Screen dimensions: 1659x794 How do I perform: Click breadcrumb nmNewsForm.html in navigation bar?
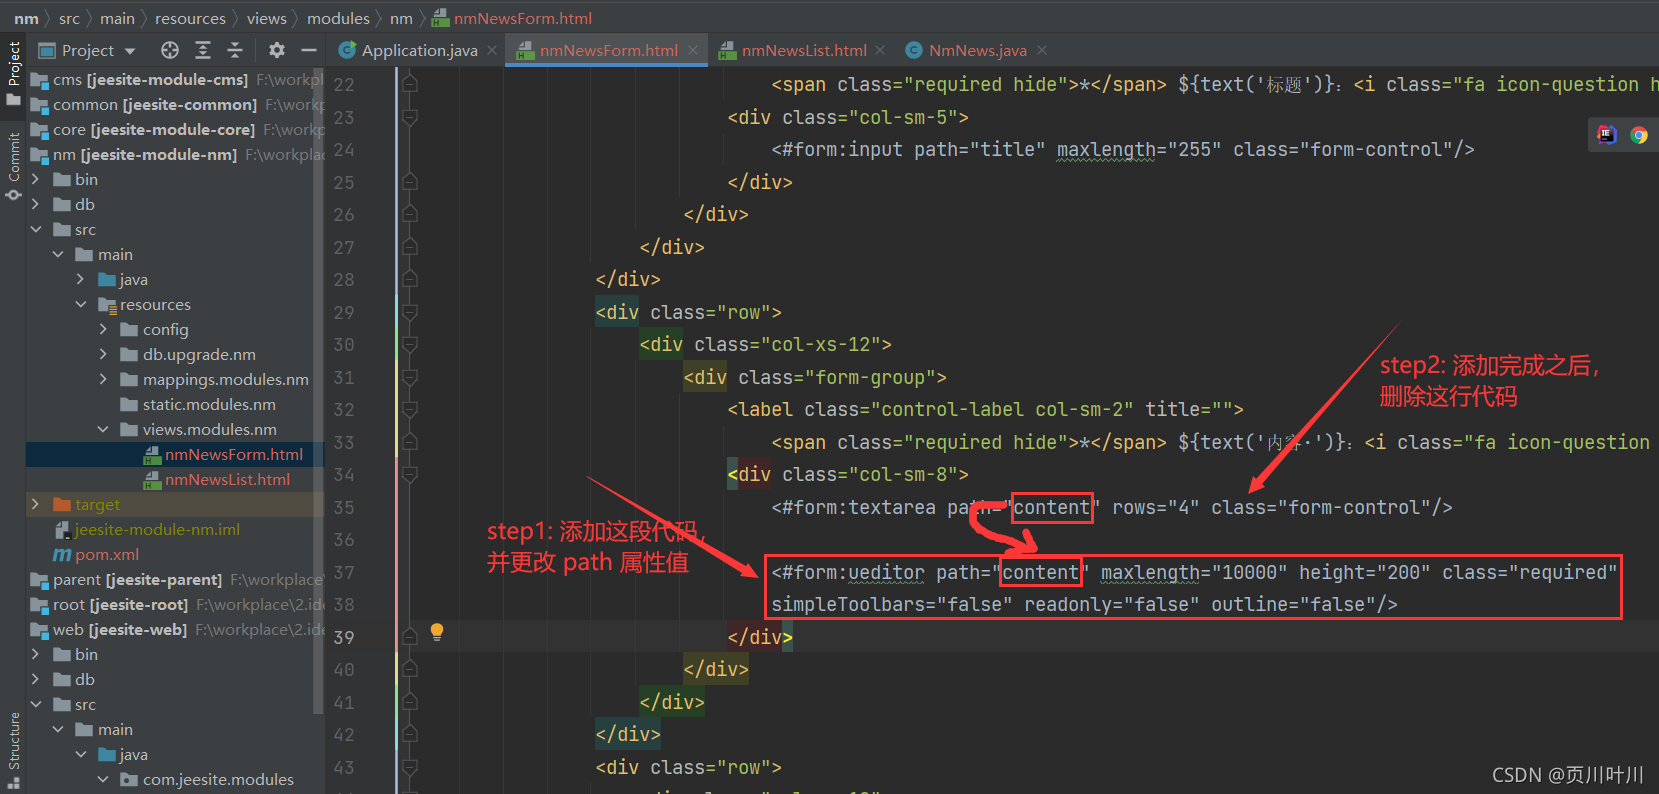(x=512, y=18)
